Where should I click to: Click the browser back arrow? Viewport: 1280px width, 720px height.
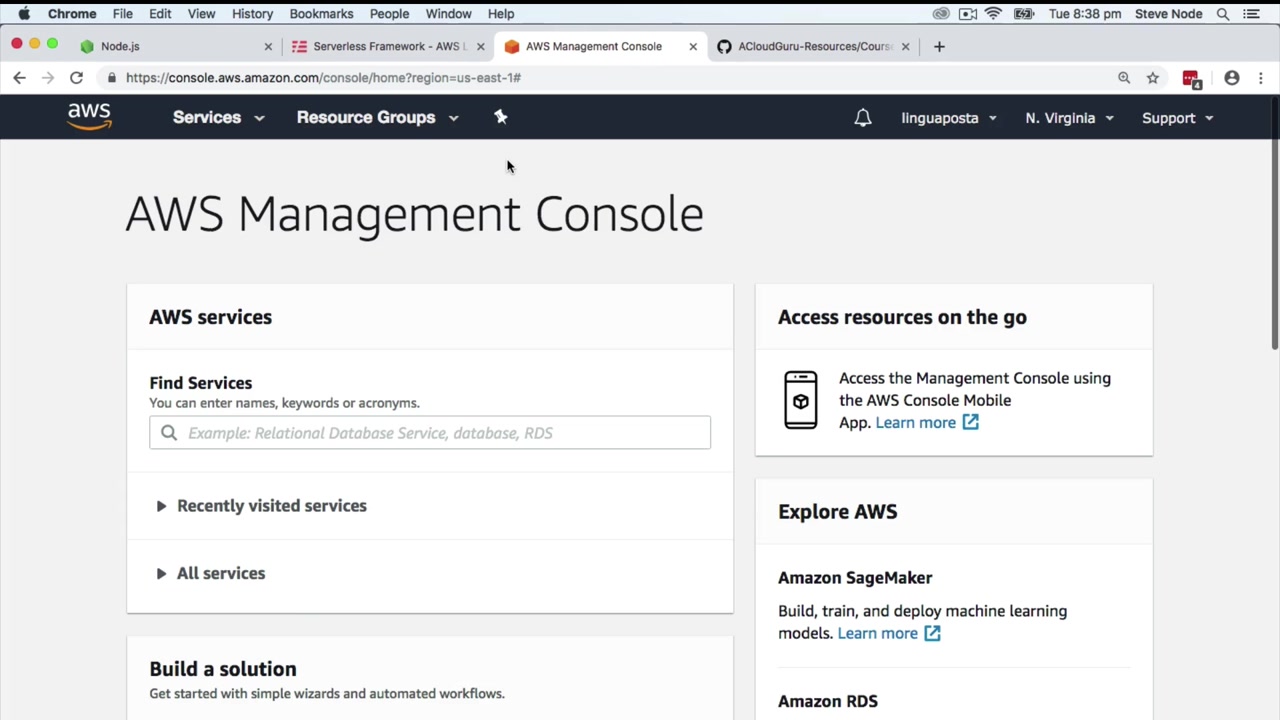pos(19,78)
